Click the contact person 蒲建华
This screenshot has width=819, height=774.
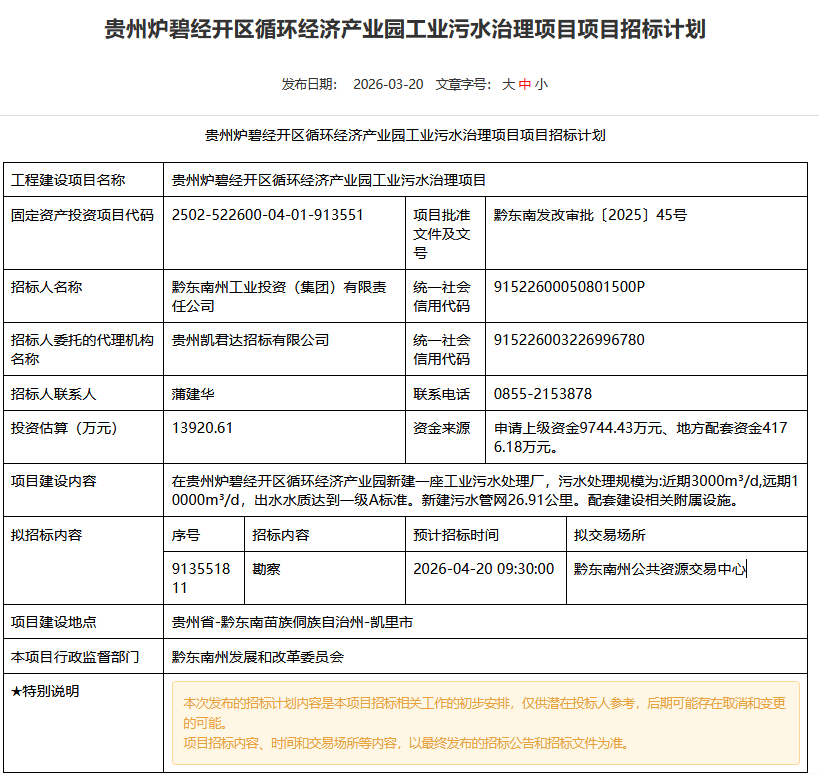click(193, 394)
